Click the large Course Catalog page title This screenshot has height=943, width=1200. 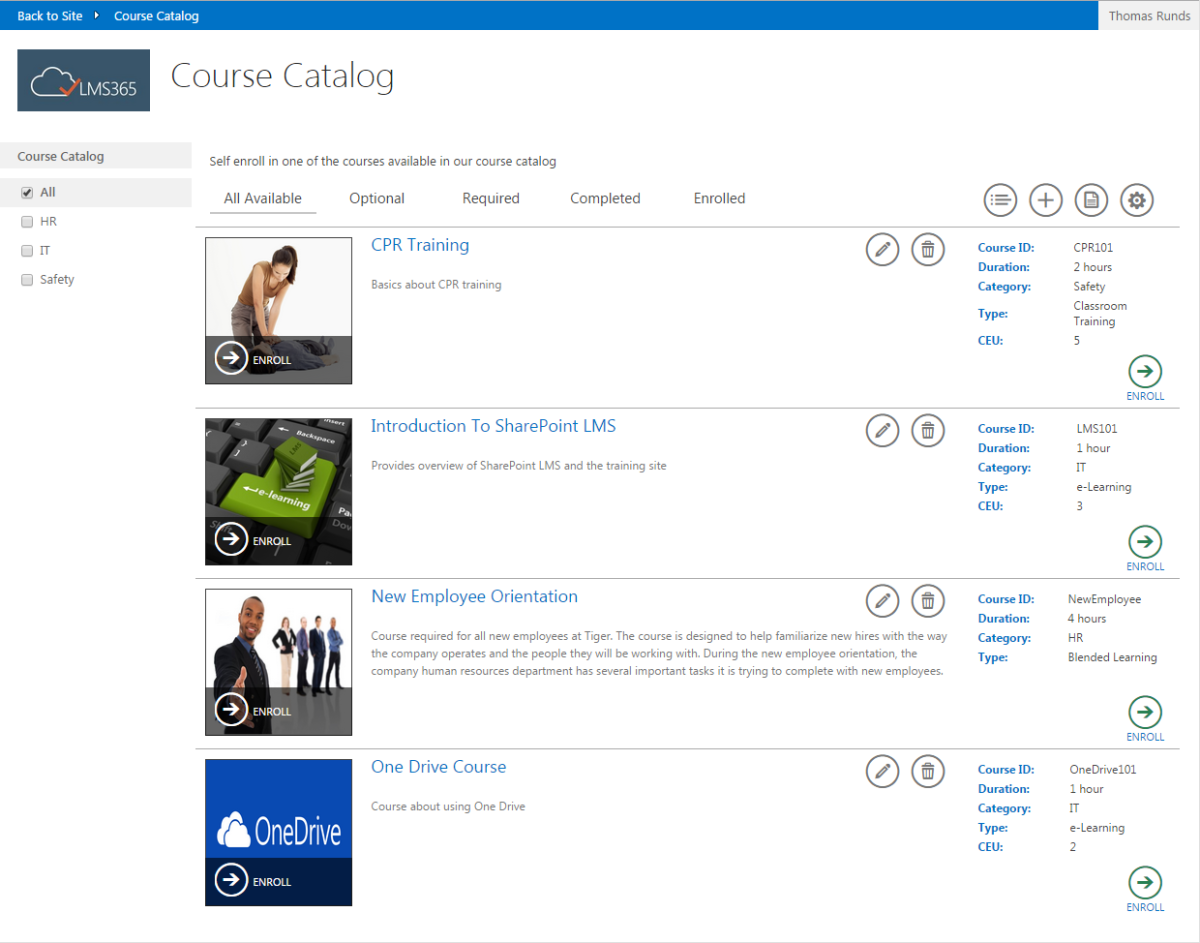pyautogui.click(x=282, y=76)
